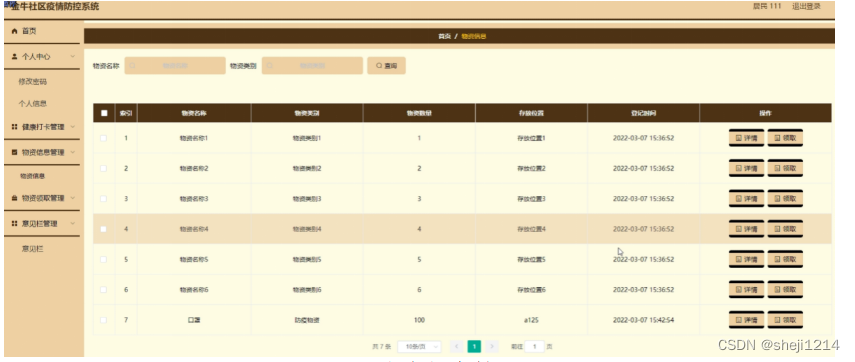Open 修改密码 in the sidebar
The height and width of the screenshot is (362, 855).
pos(33,82)
